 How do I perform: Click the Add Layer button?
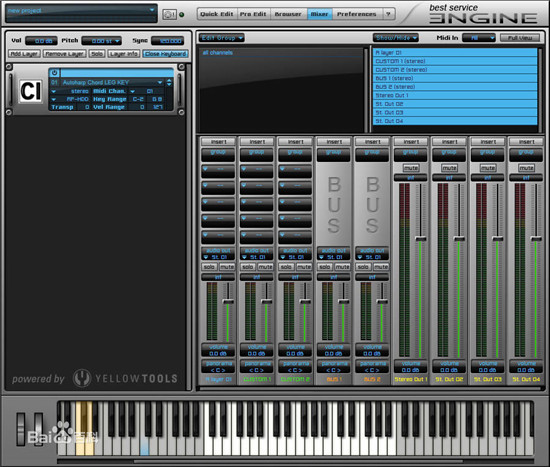click(x=24, y=54)
